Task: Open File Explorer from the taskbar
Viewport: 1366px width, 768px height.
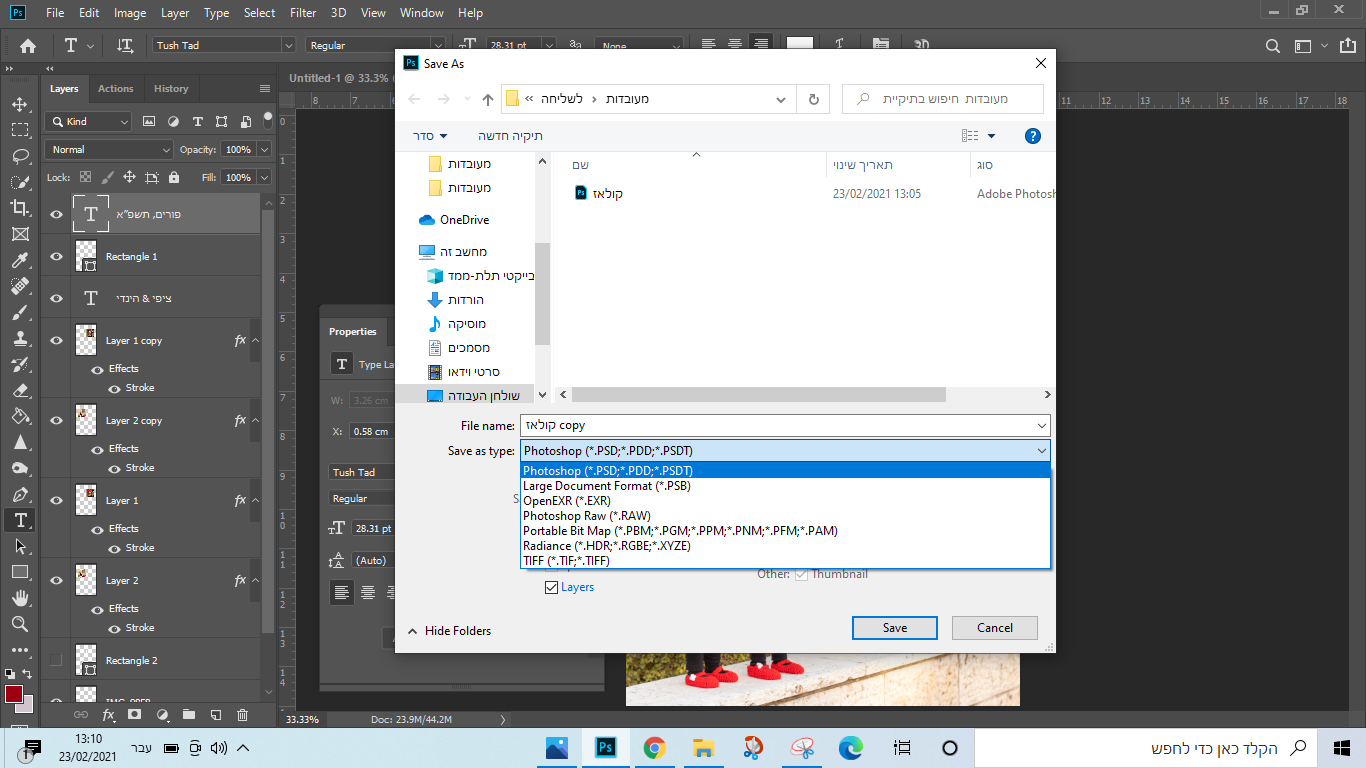Action: pos(704,747)
